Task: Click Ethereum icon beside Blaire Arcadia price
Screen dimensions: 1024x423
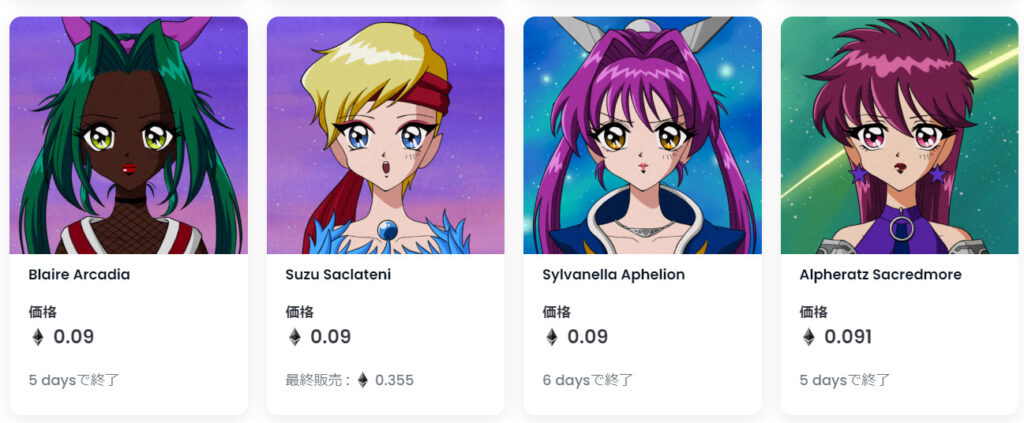Action: (x=38, y=337)
